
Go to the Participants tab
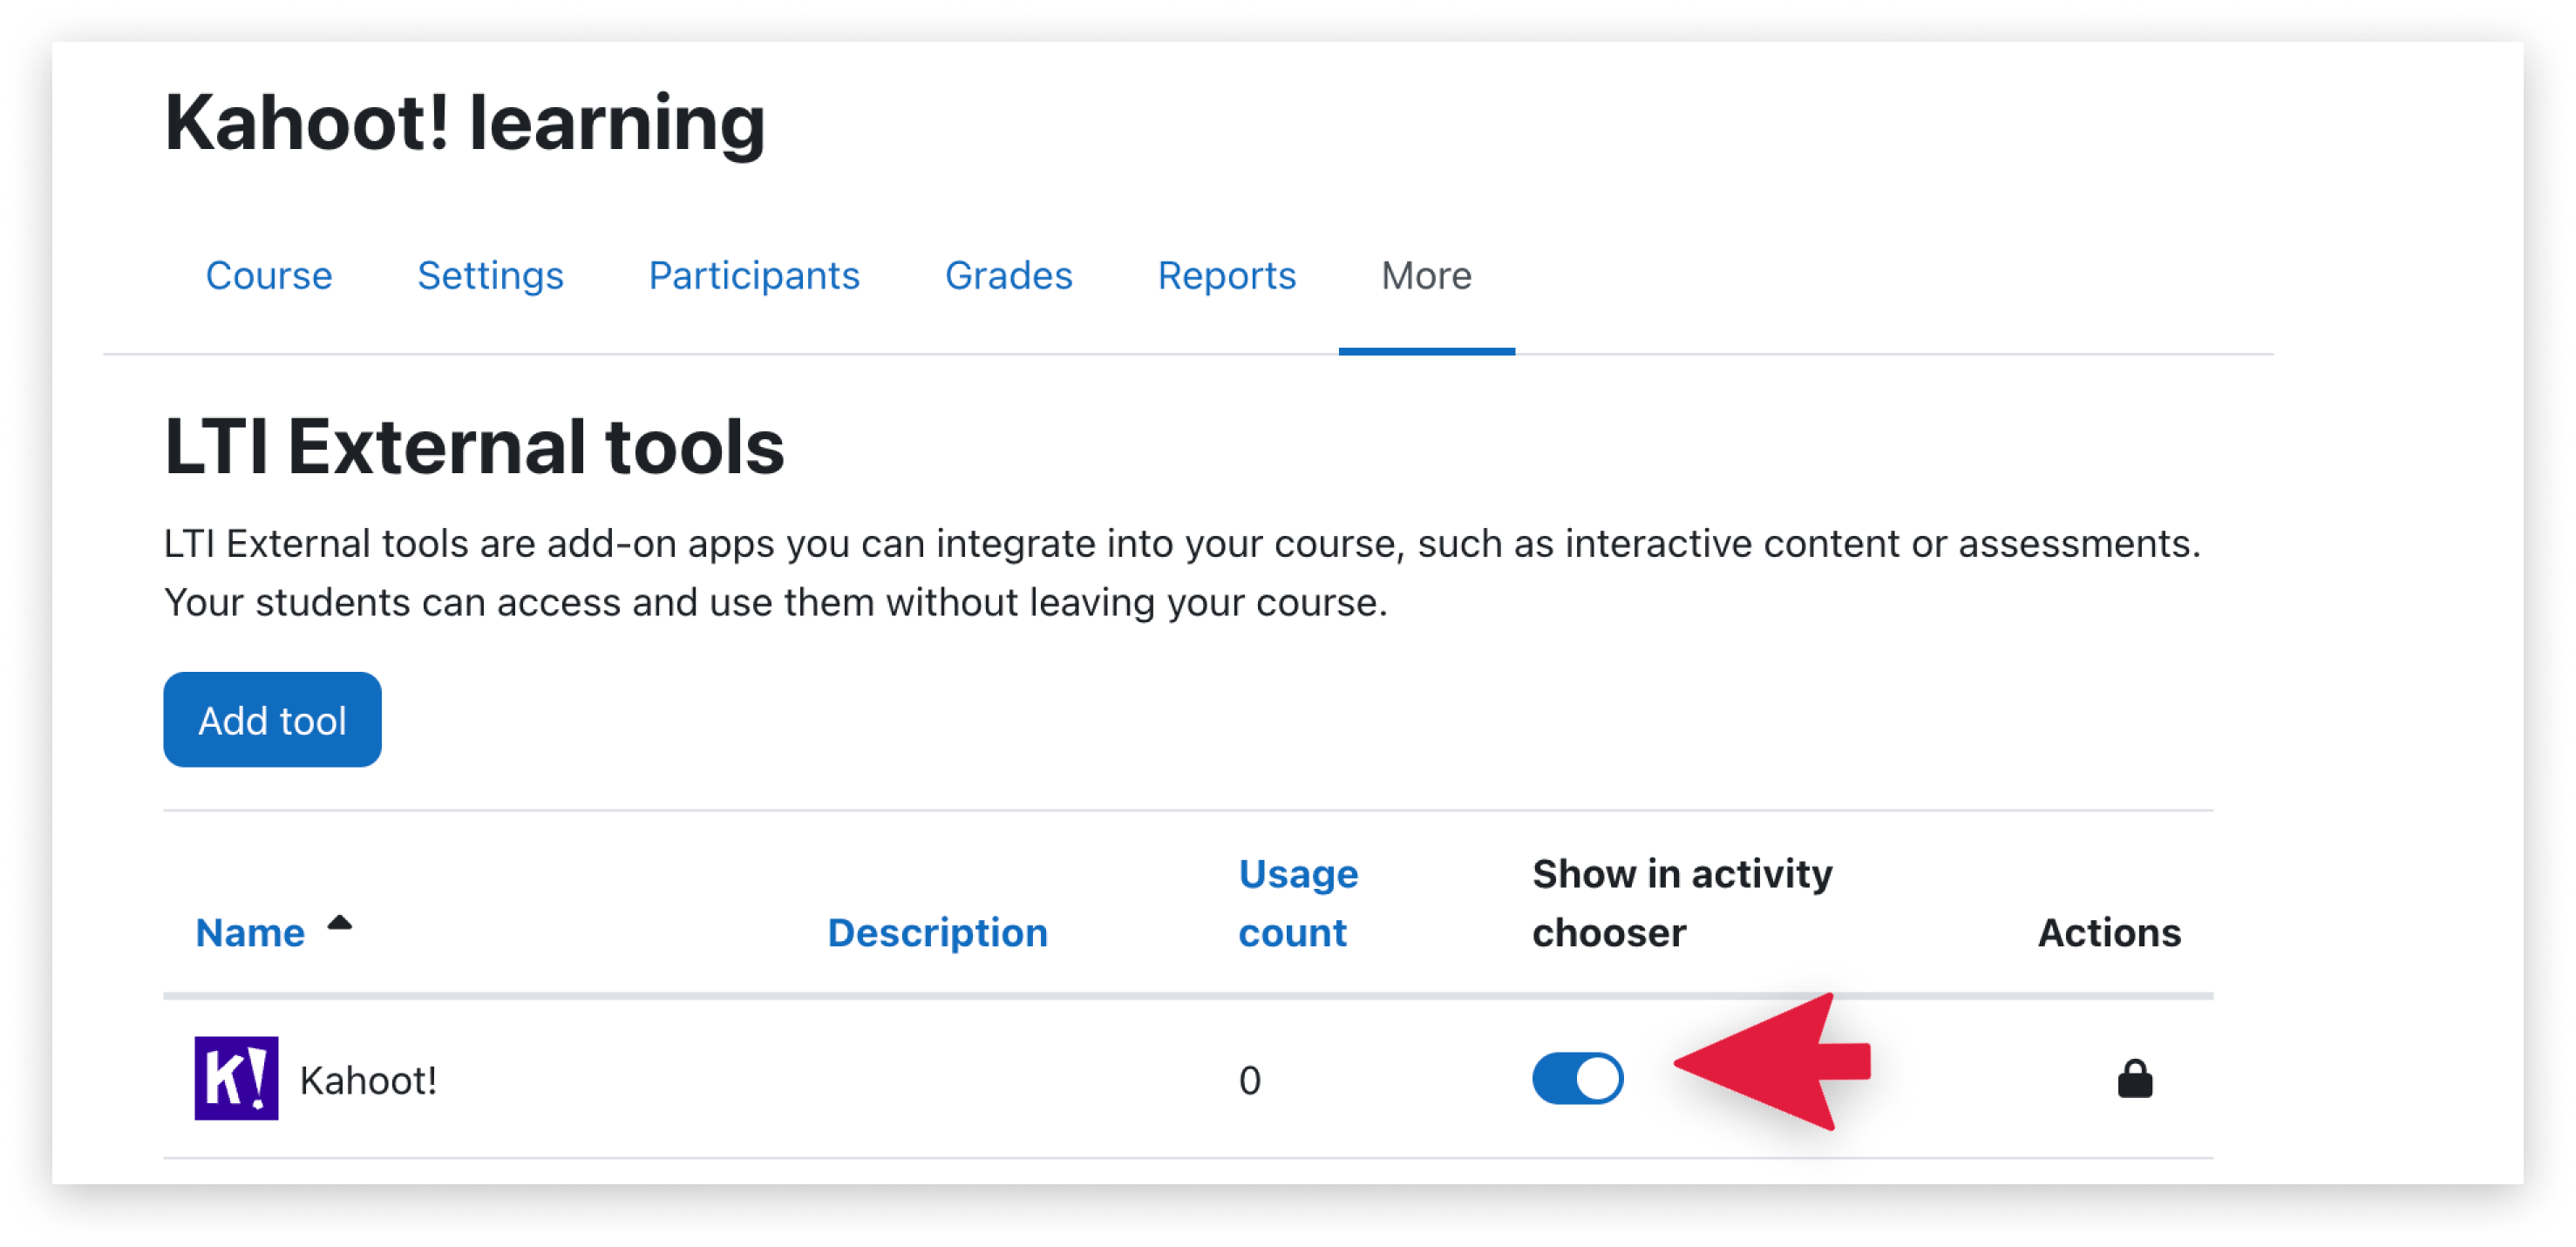click(x=754, y=275)
